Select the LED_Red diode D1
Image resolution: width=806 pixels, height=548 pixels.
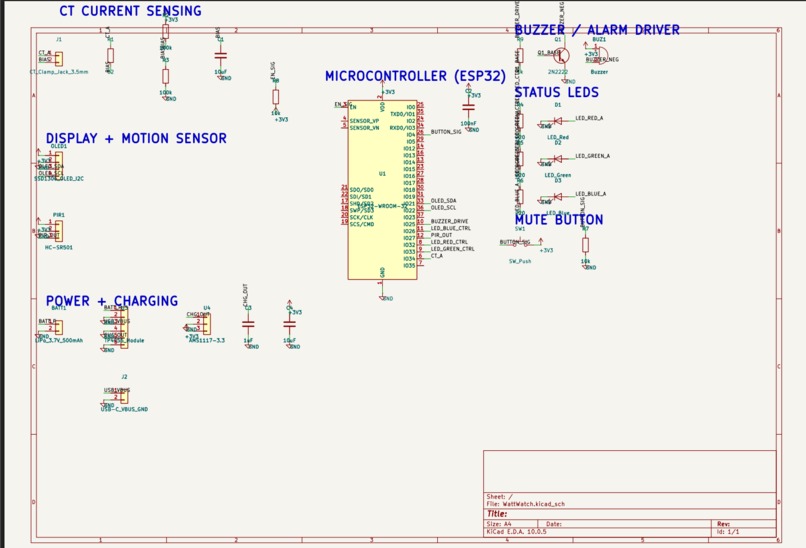coord(557,121)
